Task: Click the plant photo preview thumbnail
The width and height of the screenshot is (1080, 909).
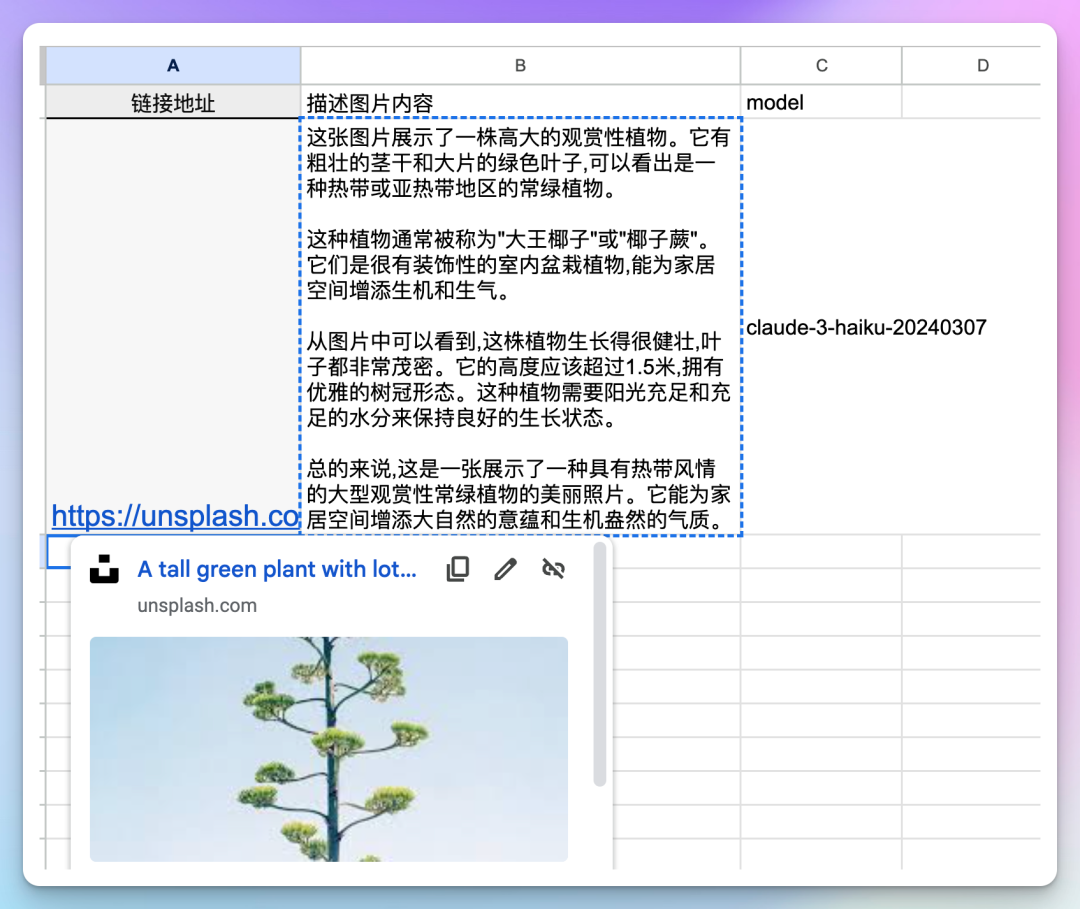Action: click(329, 749)
